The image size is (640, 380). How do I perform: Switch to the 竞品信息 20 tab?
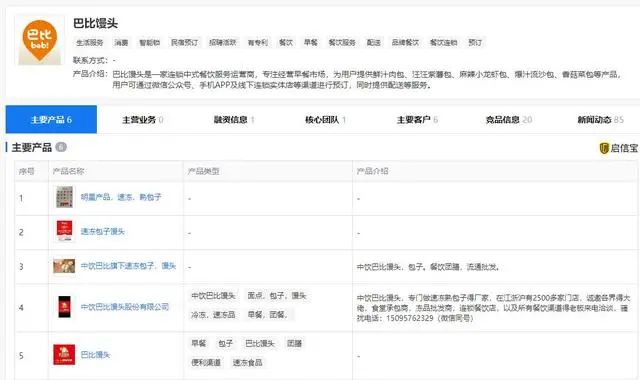coord(509,120)
